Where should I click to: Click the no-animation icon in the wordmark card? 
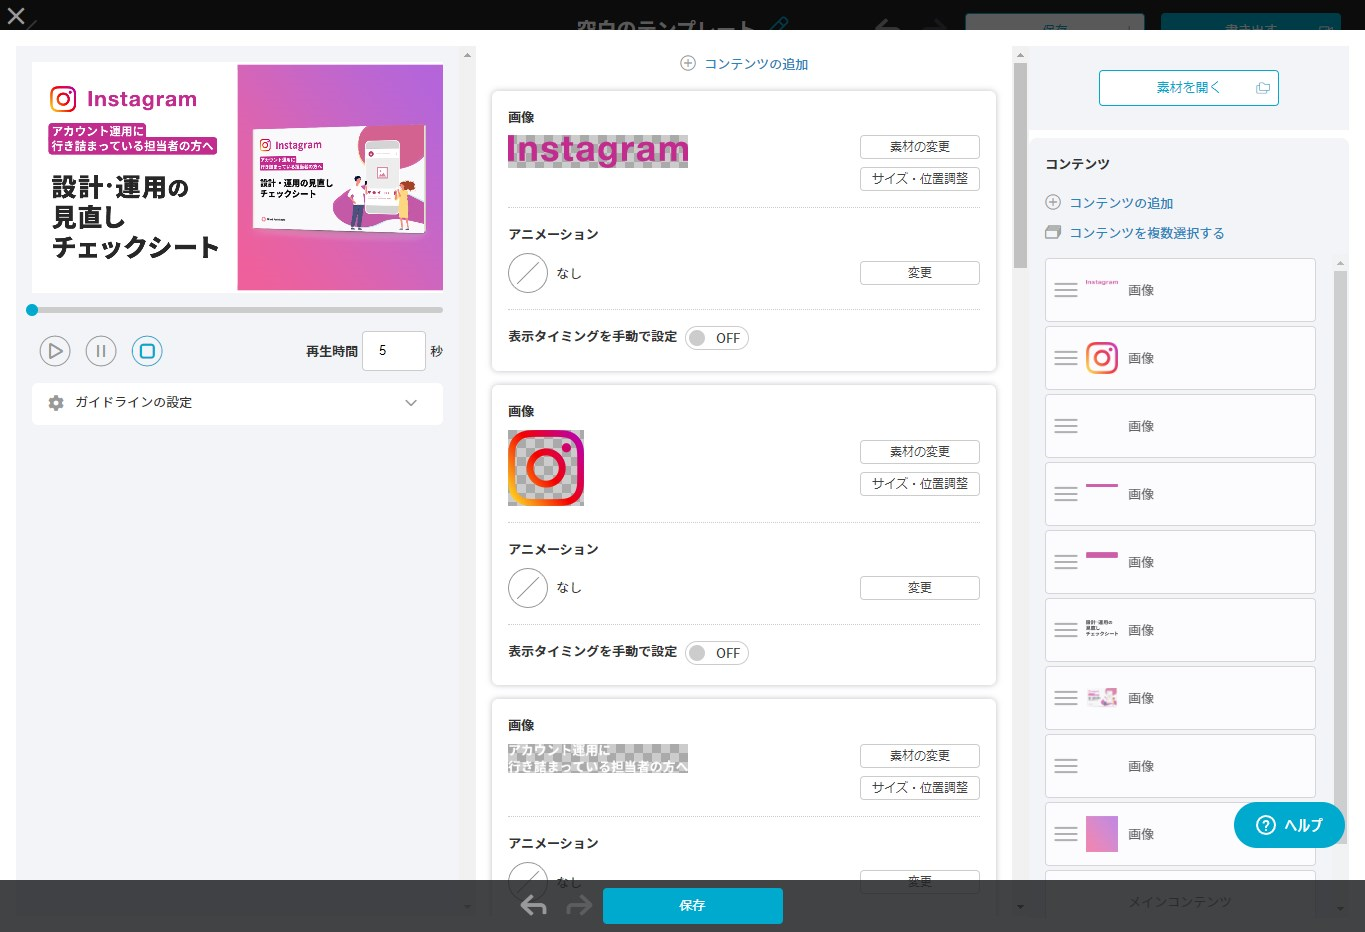tap(528, 273)
